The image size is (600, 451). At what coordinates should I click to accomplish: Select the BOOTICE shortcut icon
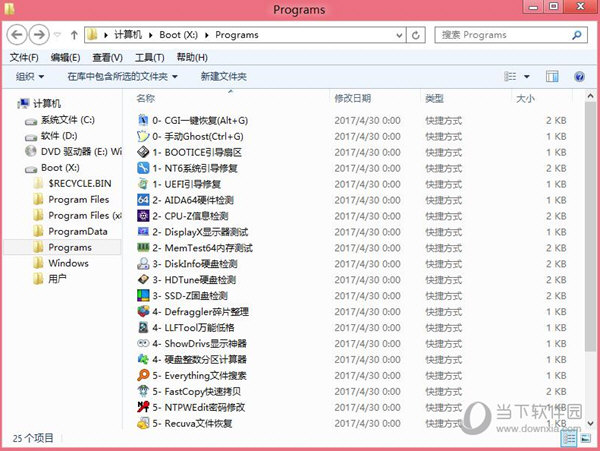[143, 152]
